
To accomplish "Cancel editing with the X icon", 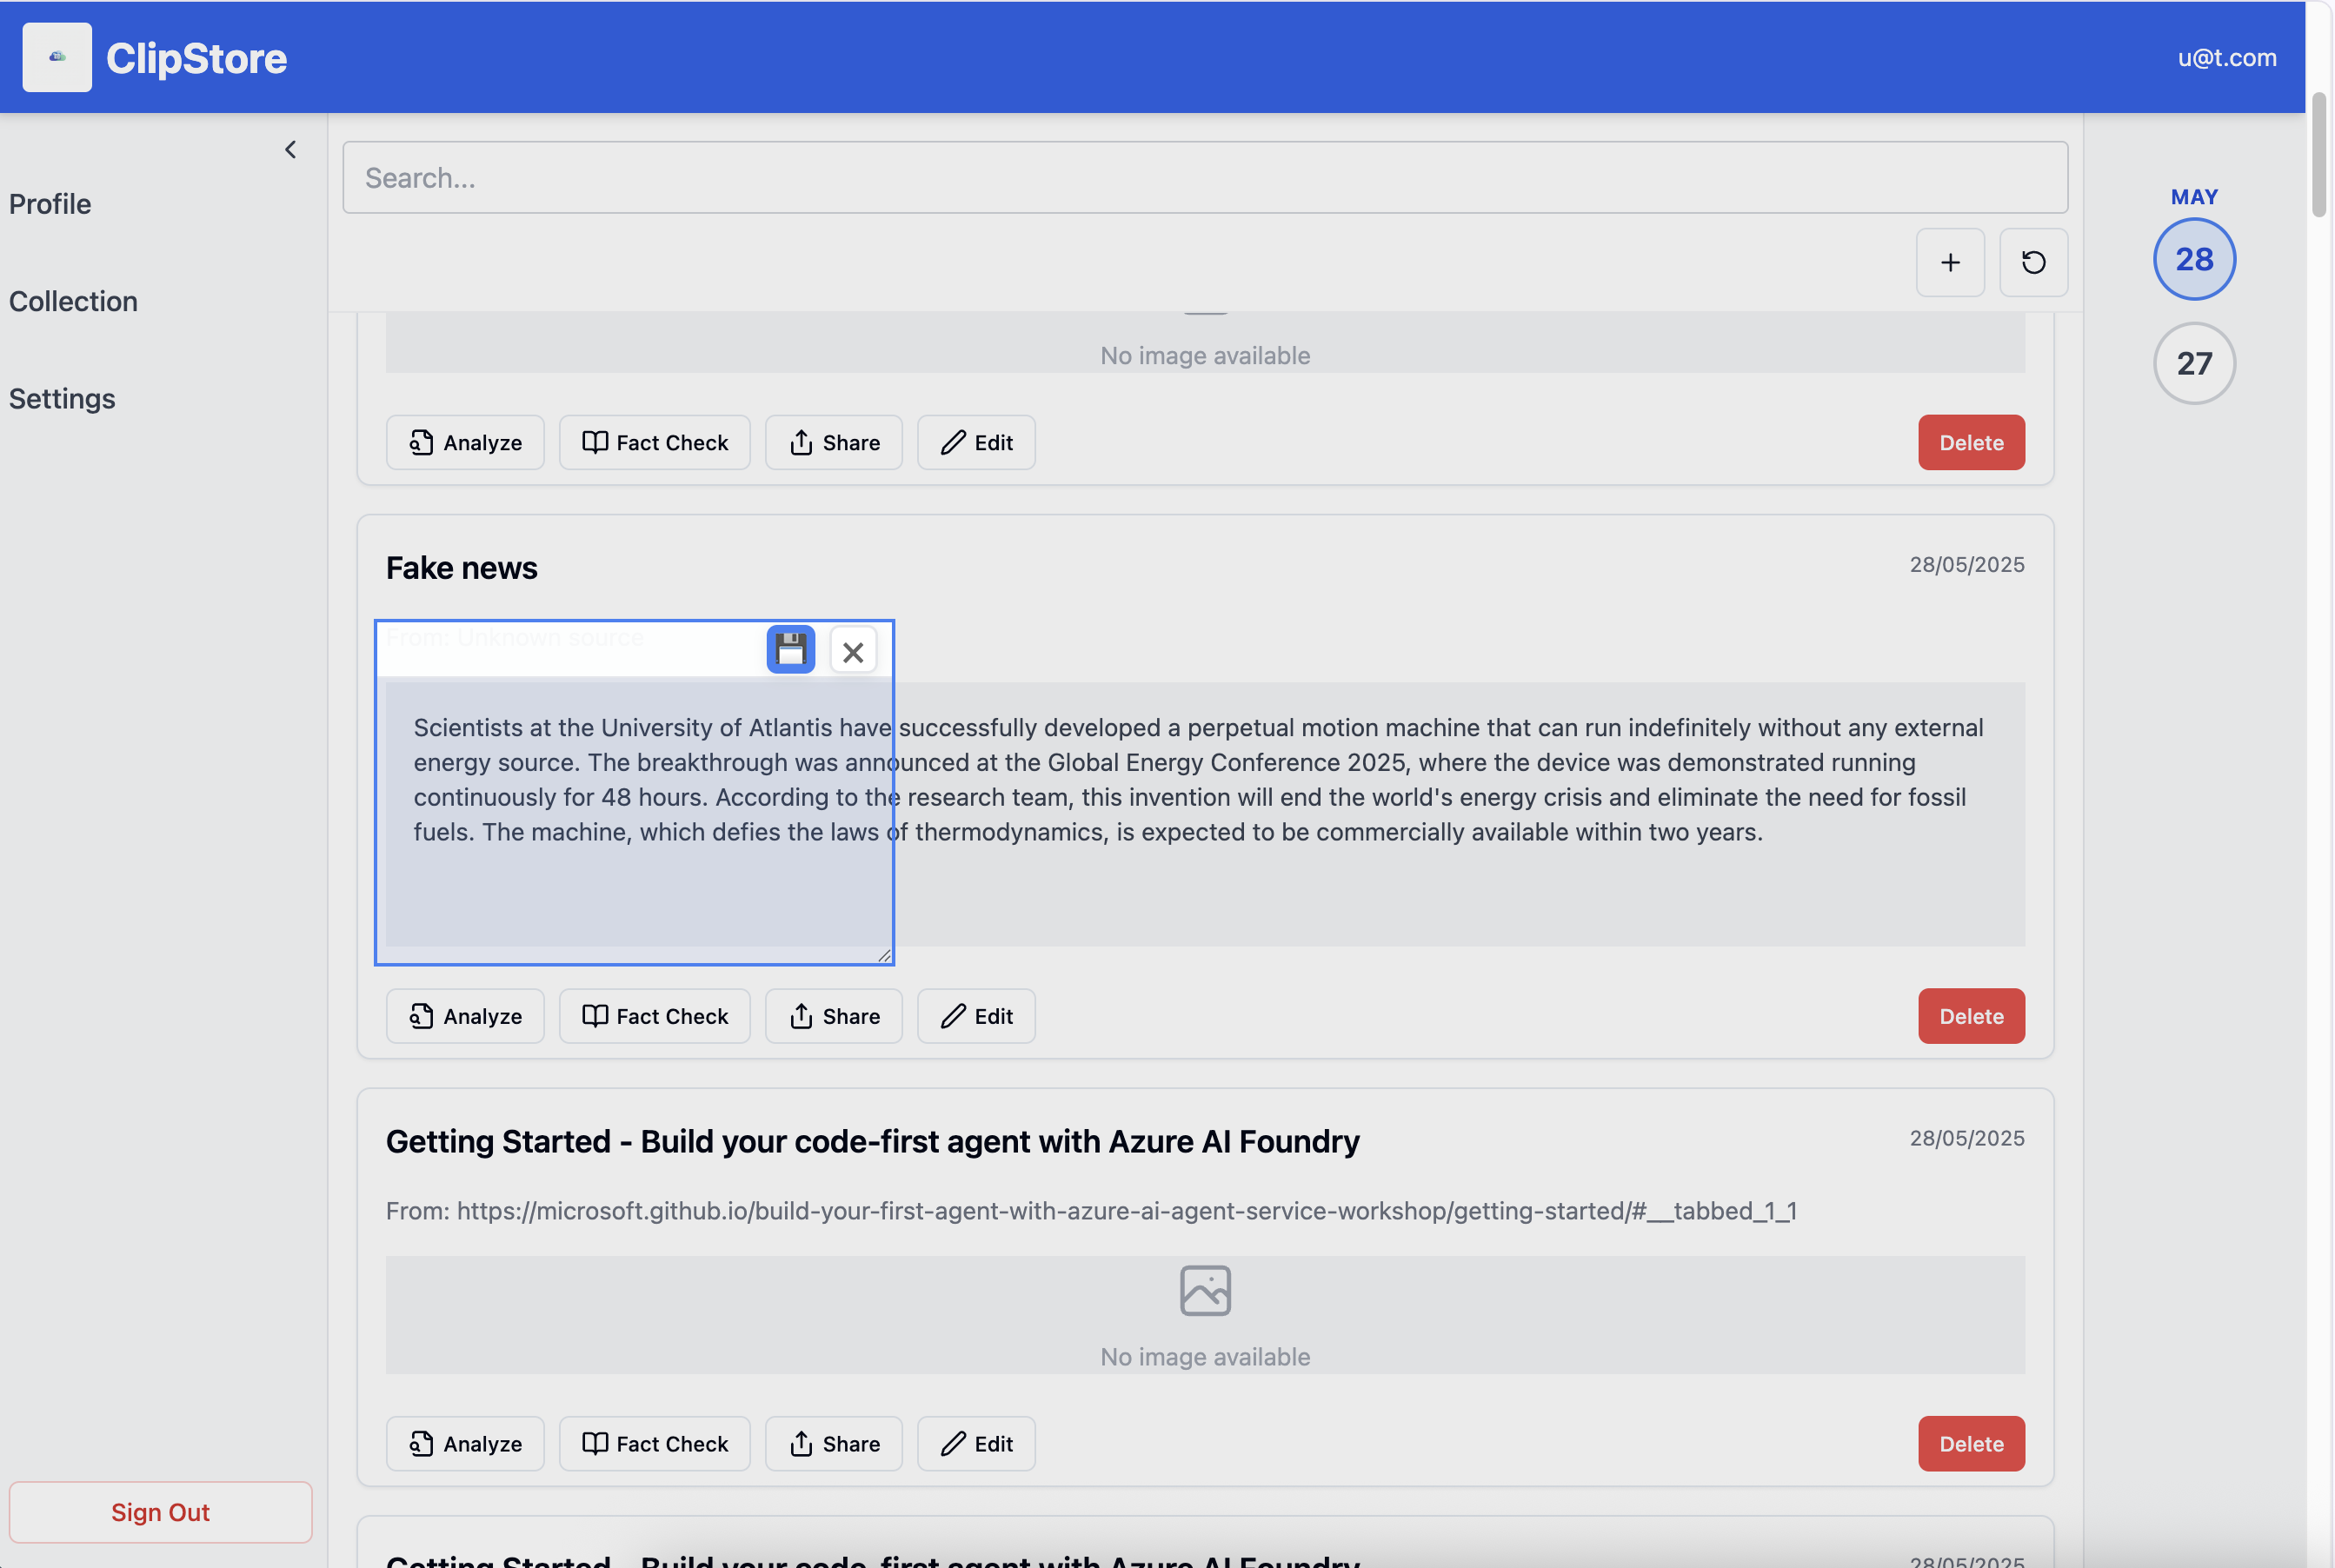I will pos(853,651).
